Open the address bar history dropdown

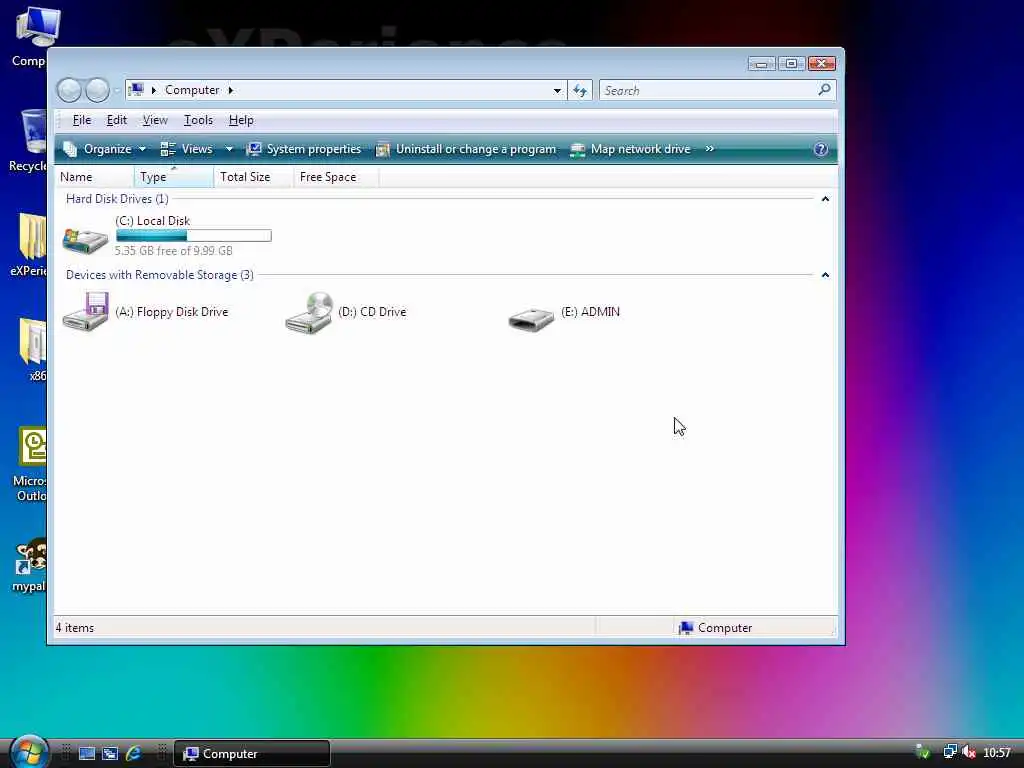click(557, 90)
